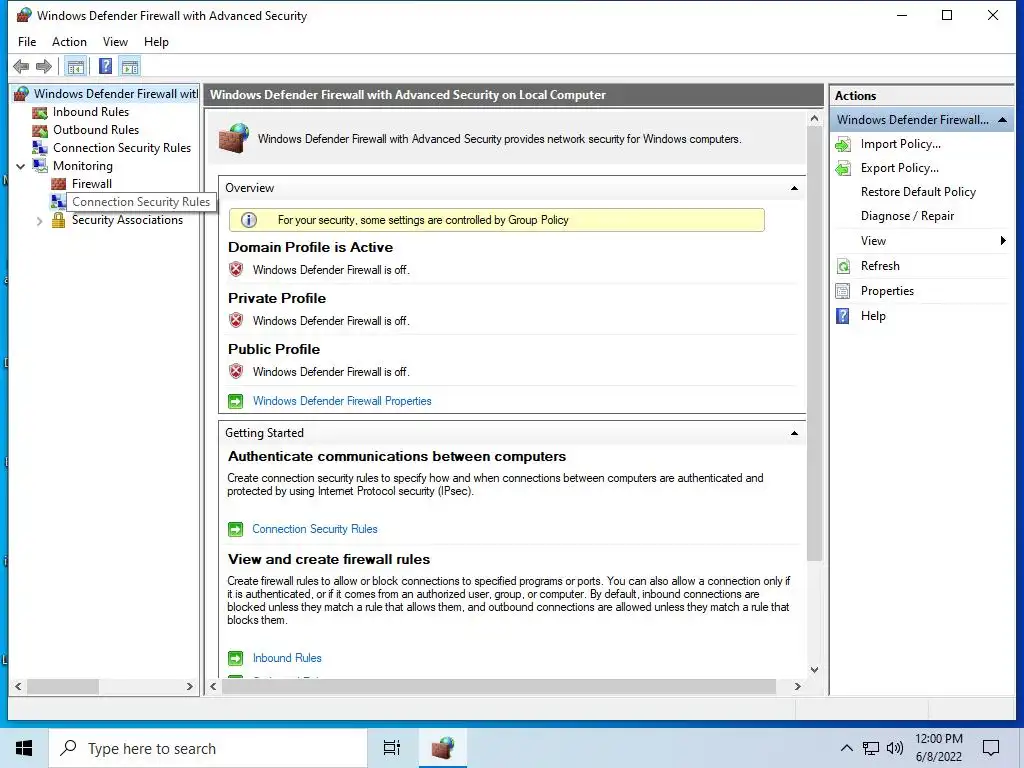
Task: Click the red shield icon under Domain Profile
Action: pyautogui.click(x=236, y=269)
